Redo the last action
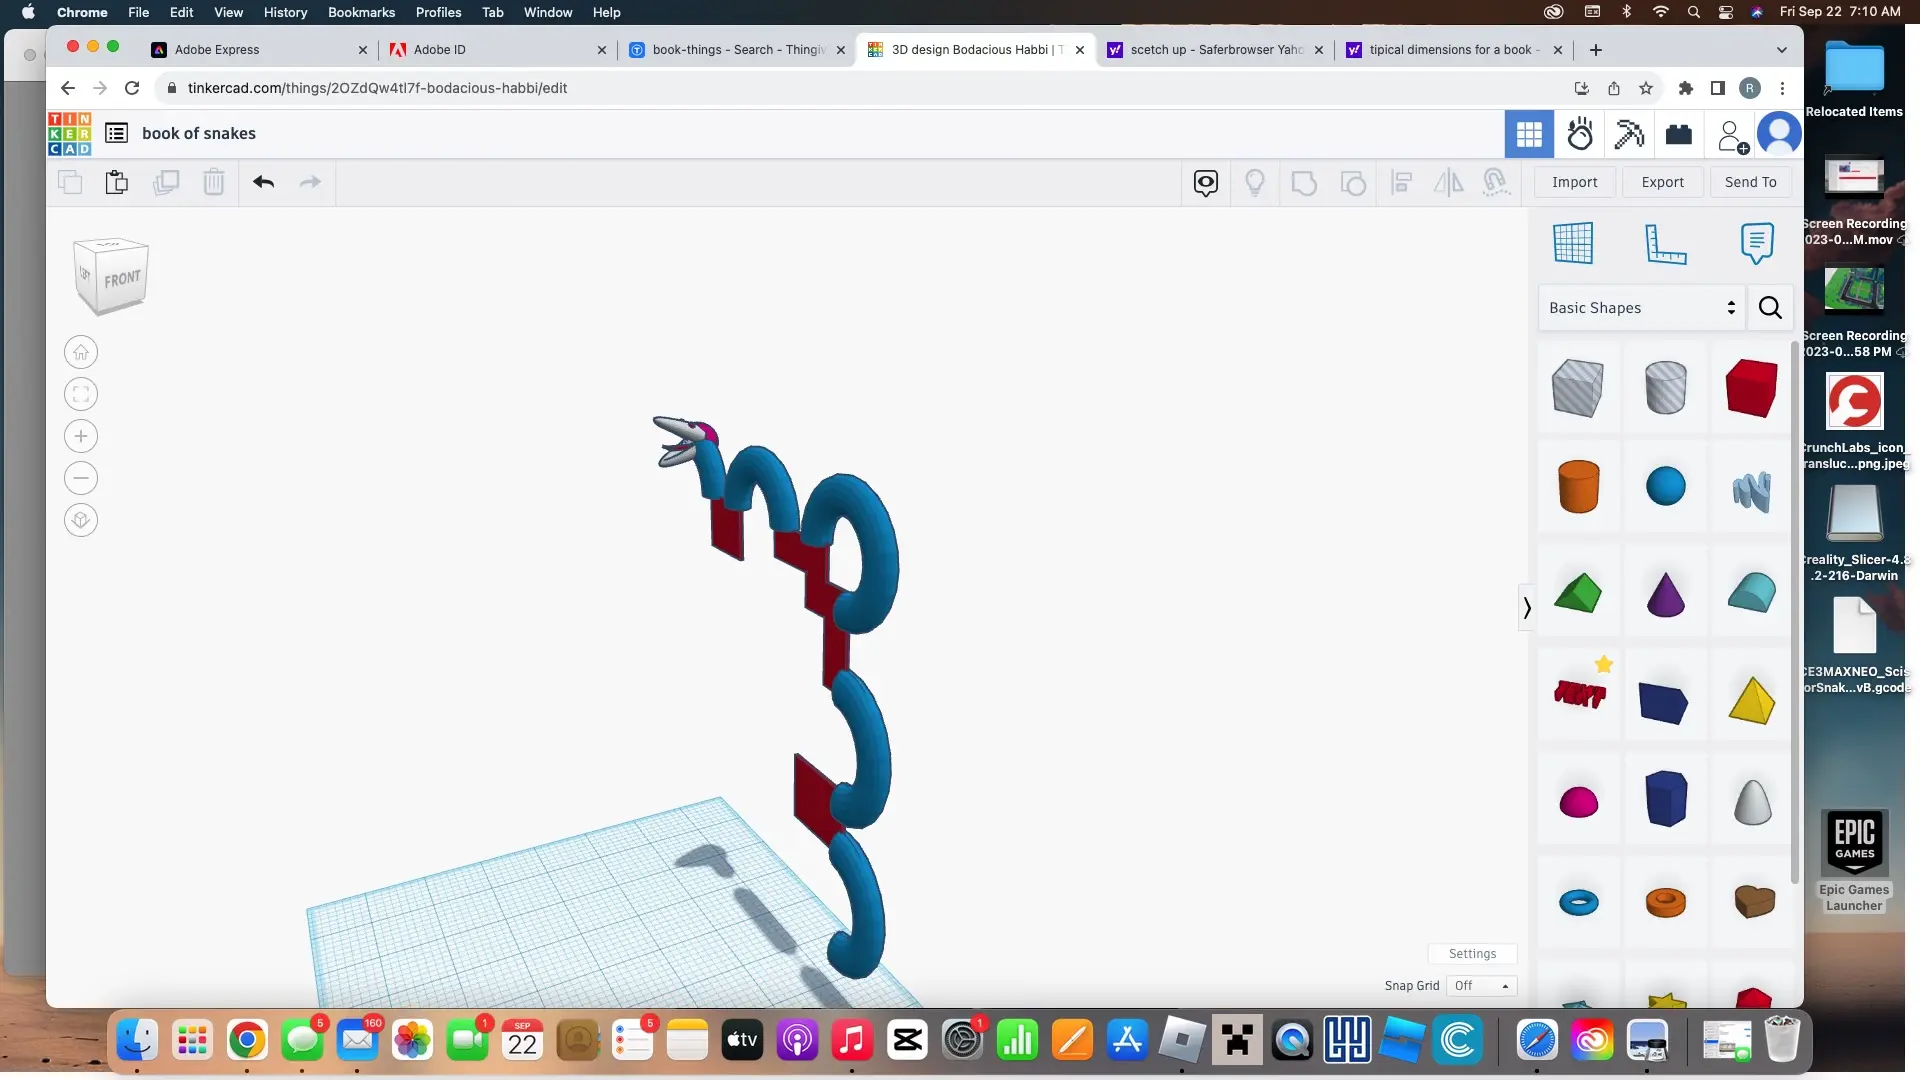The image size is (1920, 1080). (311, 182)
